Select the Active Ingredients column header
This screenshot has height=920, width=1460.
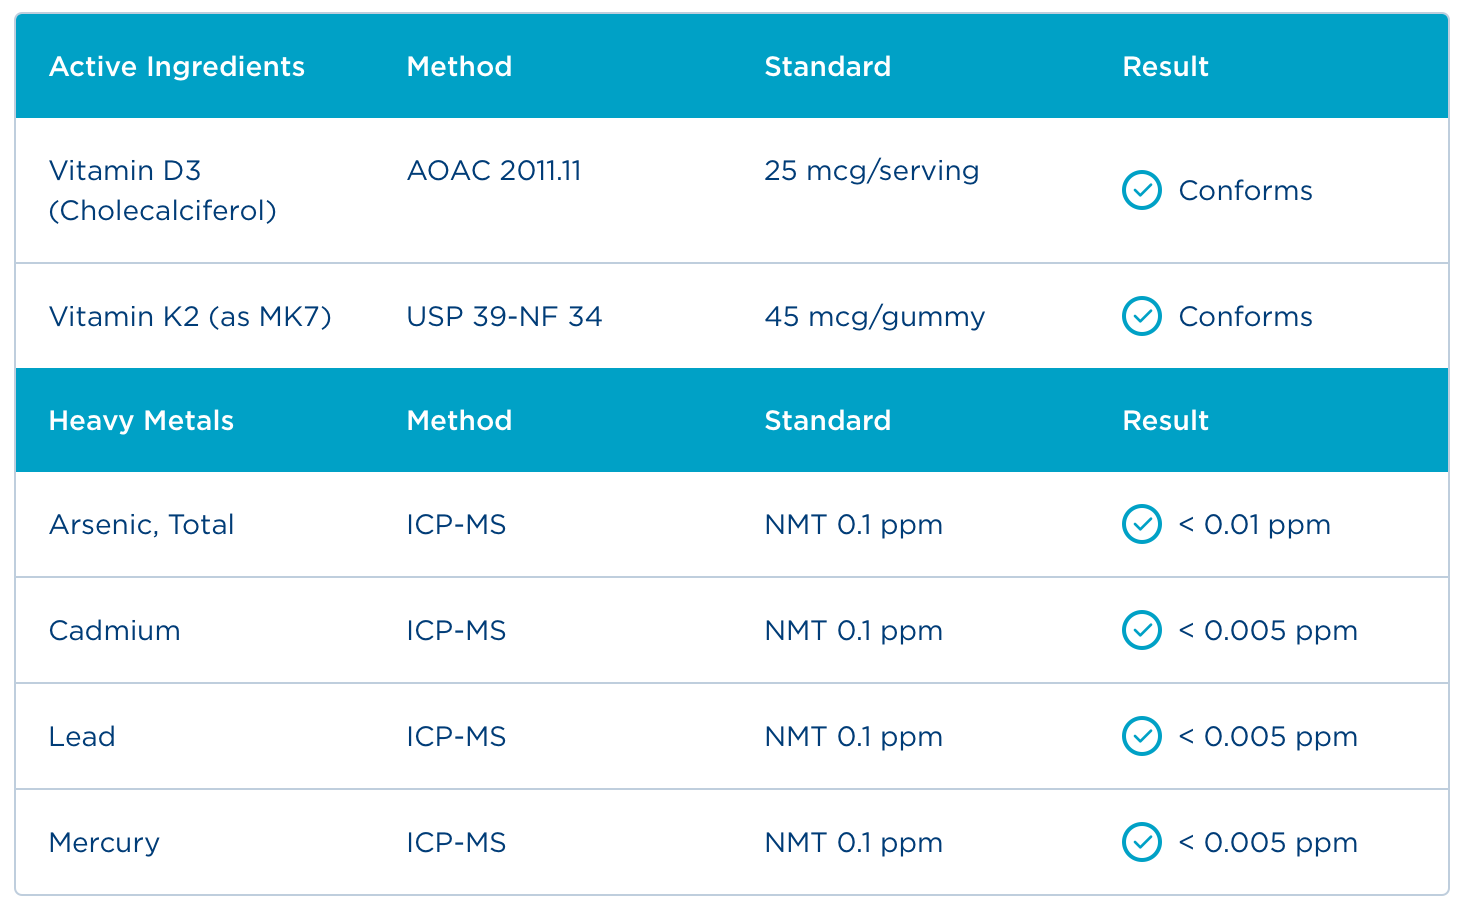point(177,66)
